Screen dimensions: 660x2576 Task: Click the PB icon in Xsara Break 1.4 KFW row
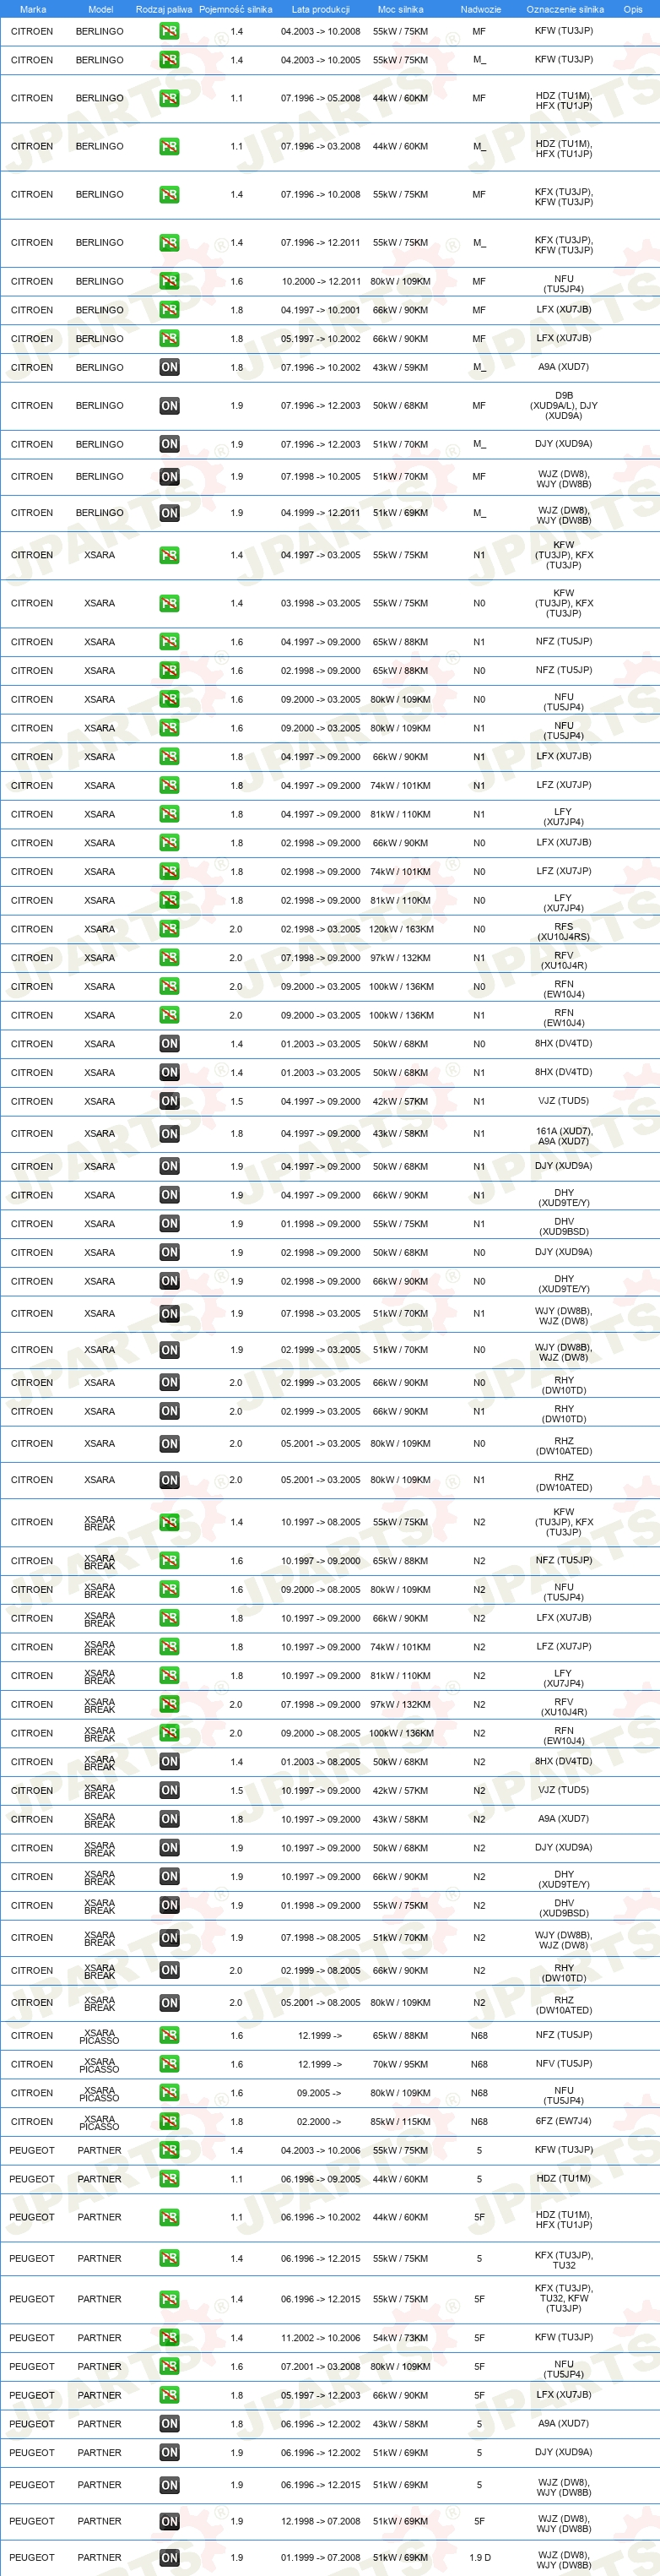coord(169,1522)
